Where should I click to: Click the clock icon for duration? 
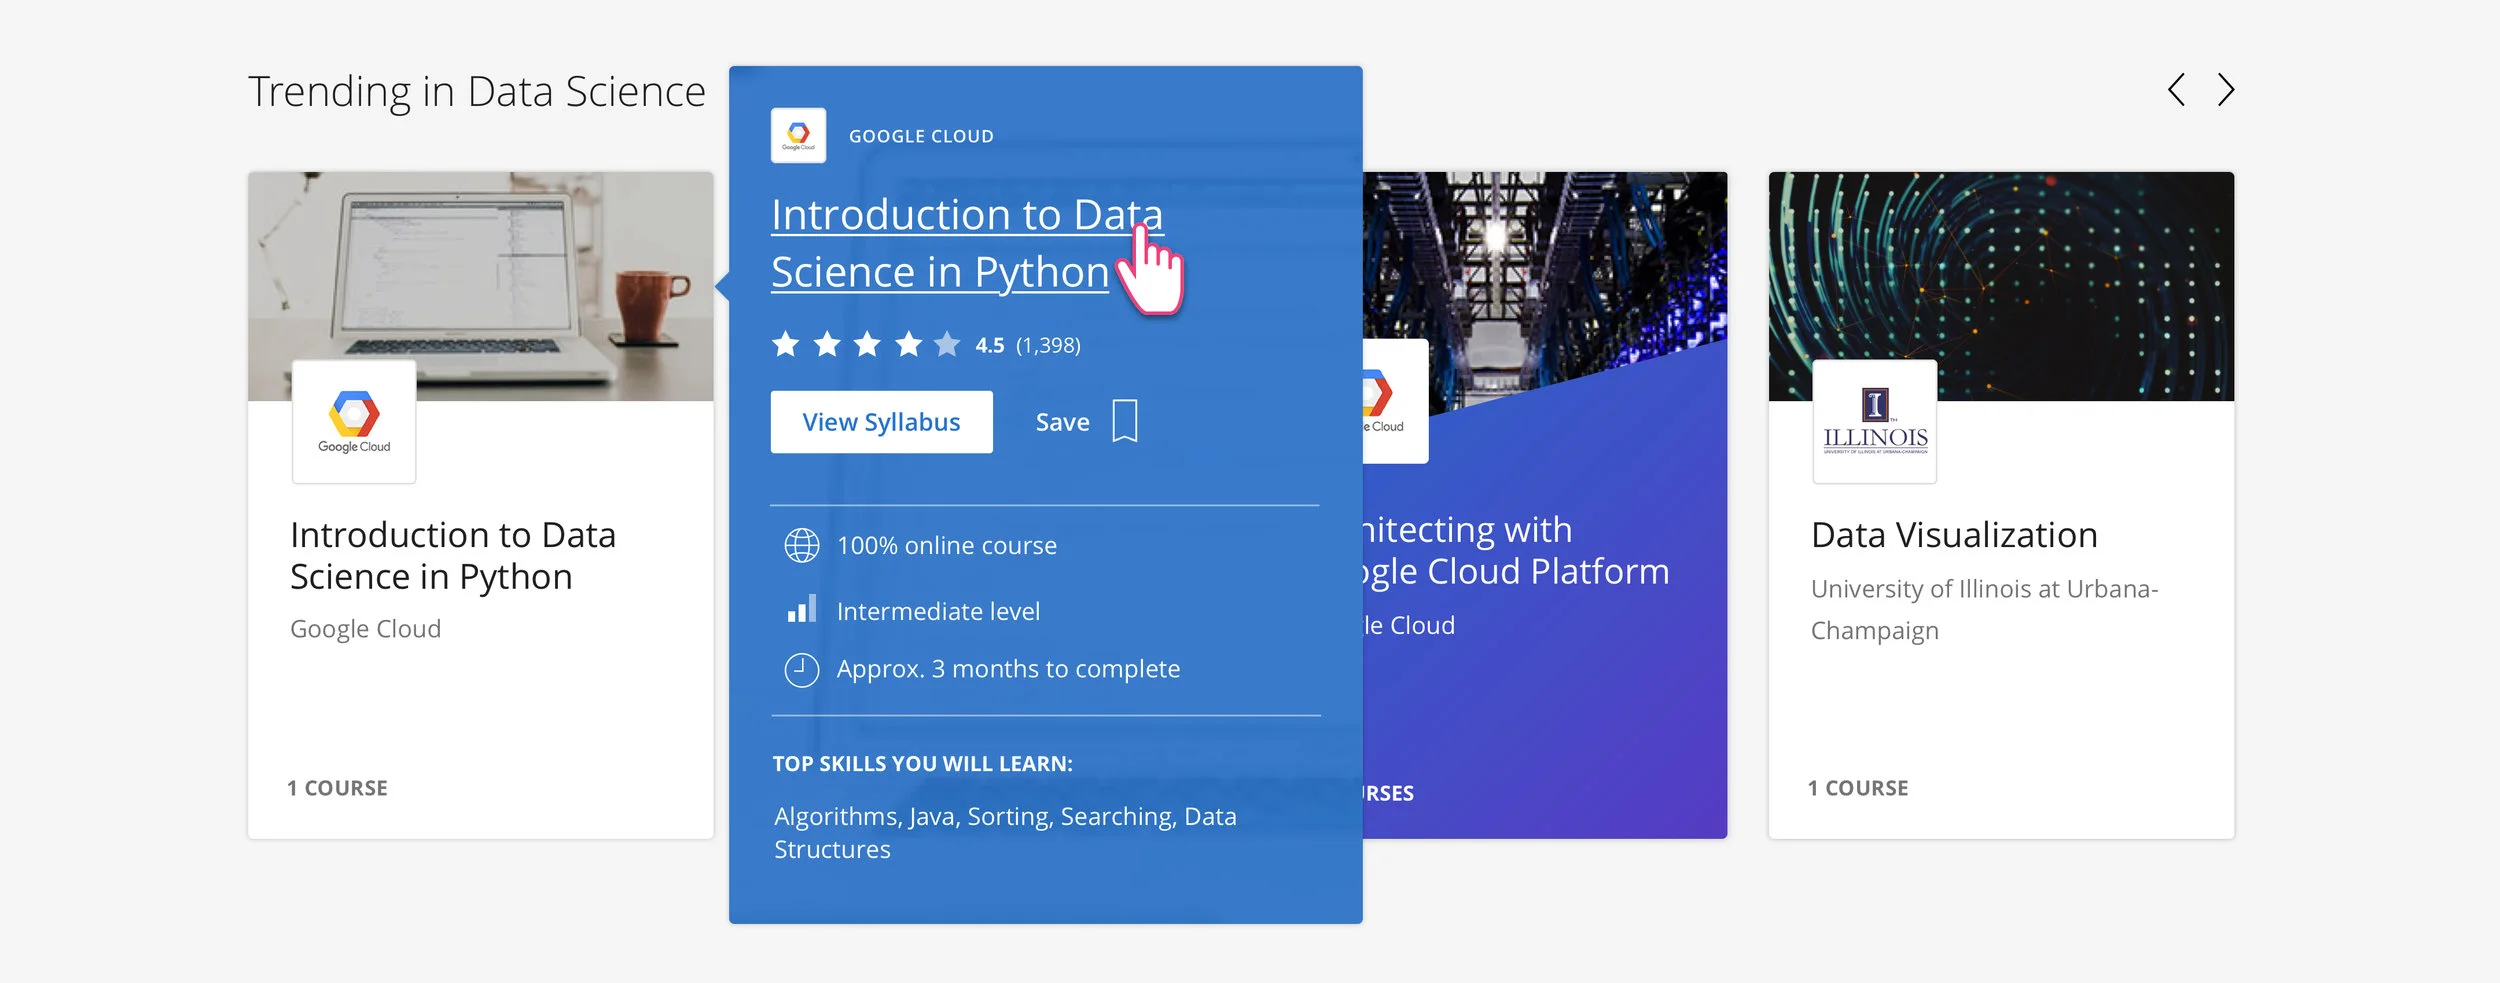point(801,670)
